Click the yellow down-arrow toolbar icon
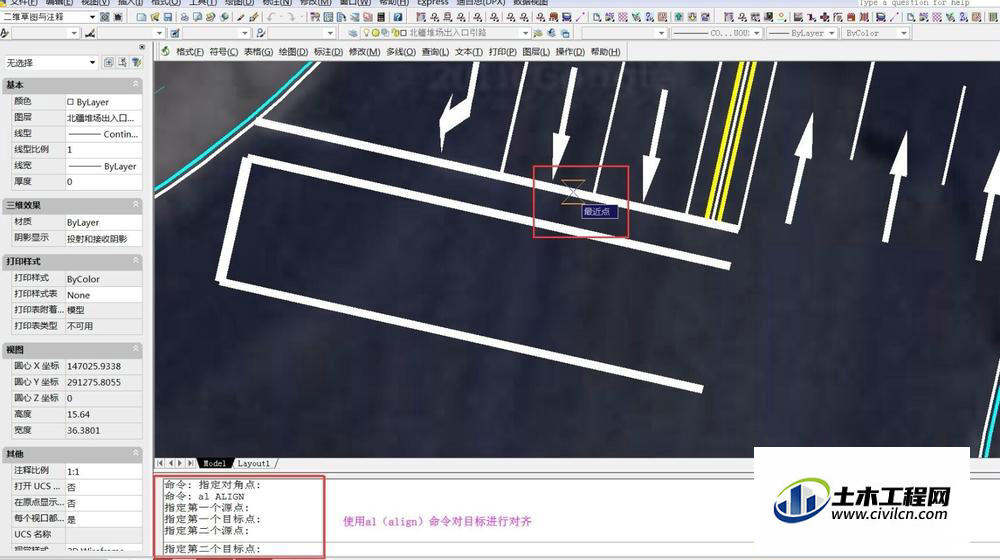Viewport: 1000px width, 560px height. pos(692,17)
